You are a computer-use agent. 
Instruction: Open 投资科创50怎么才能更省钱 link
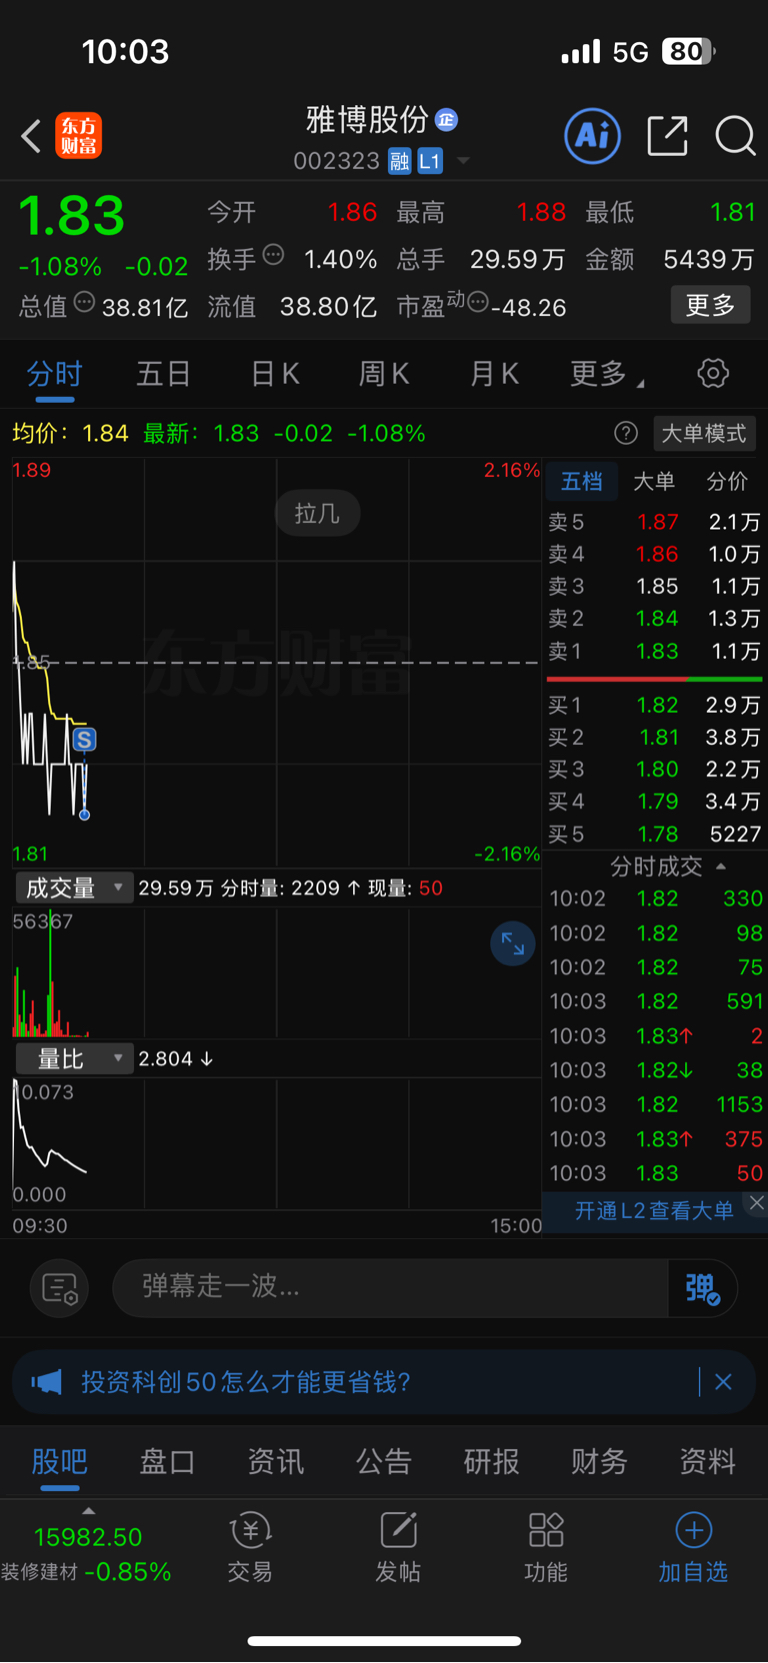pyautogui.click(x=246, y=1382)
